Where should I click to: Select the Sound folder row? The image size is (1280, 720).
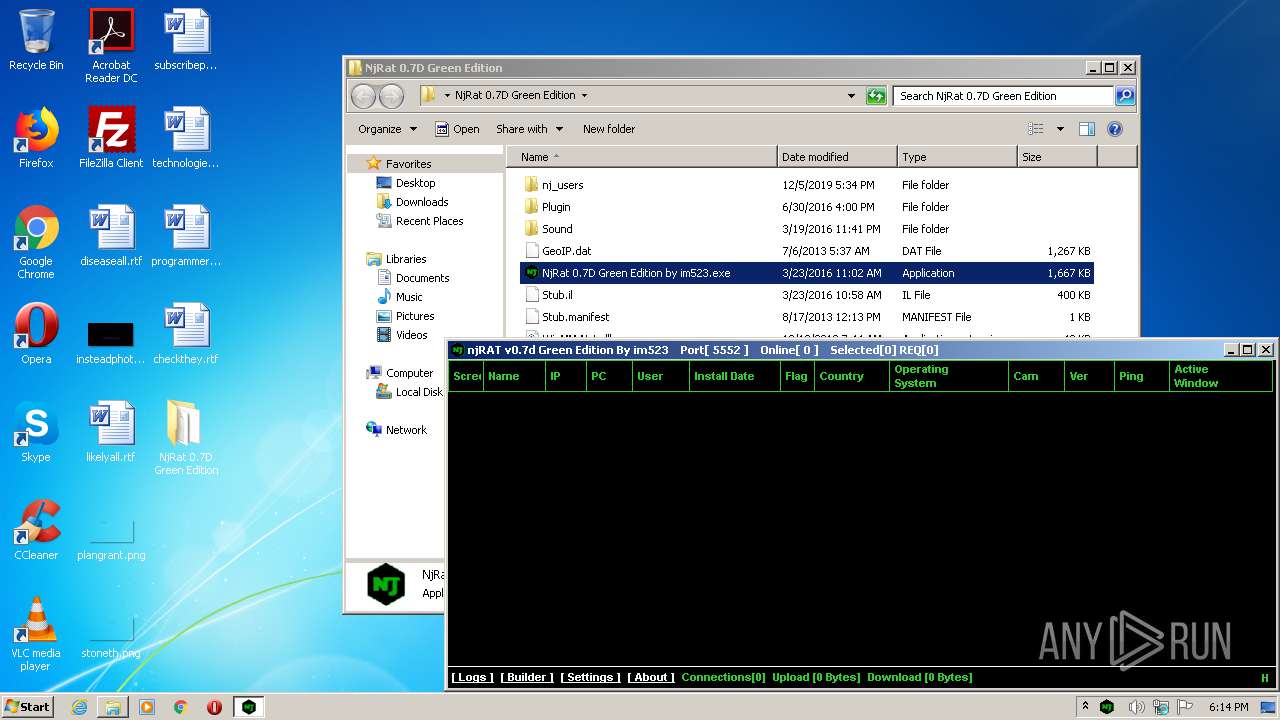[807, 229]
